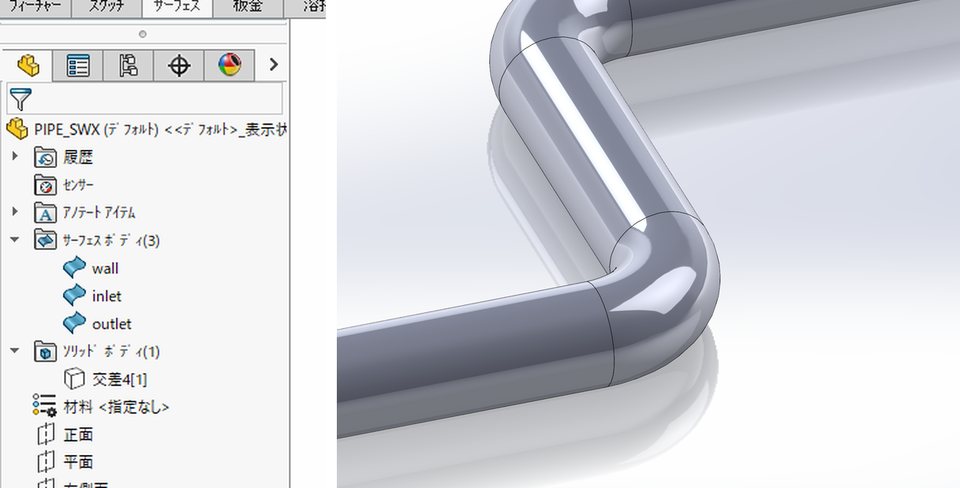960x488 pixels.
Task: Expand the 履歴 folder
Action: (x=15, y=156)
